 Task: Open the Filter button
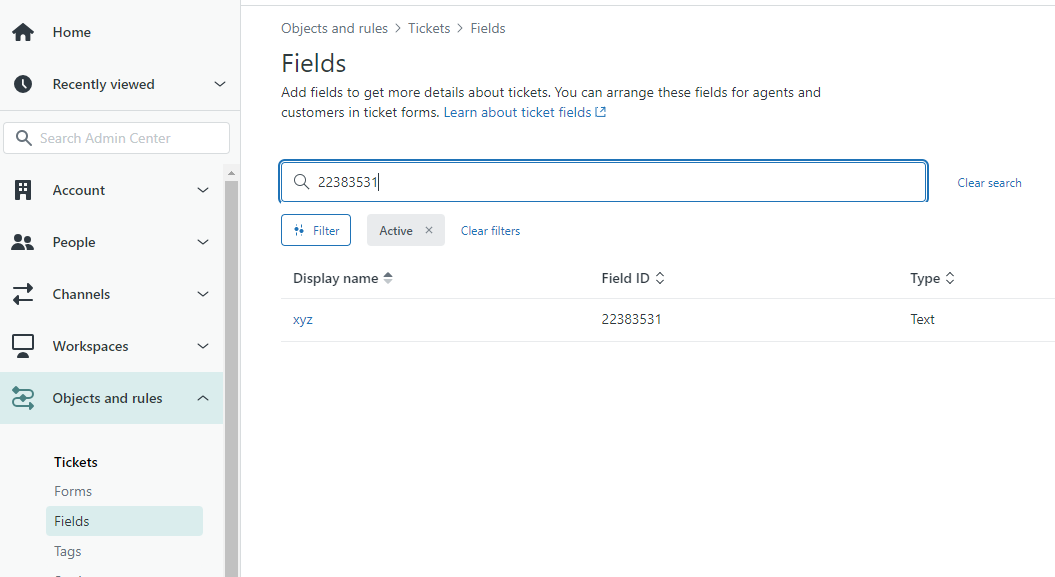point(316,230)
